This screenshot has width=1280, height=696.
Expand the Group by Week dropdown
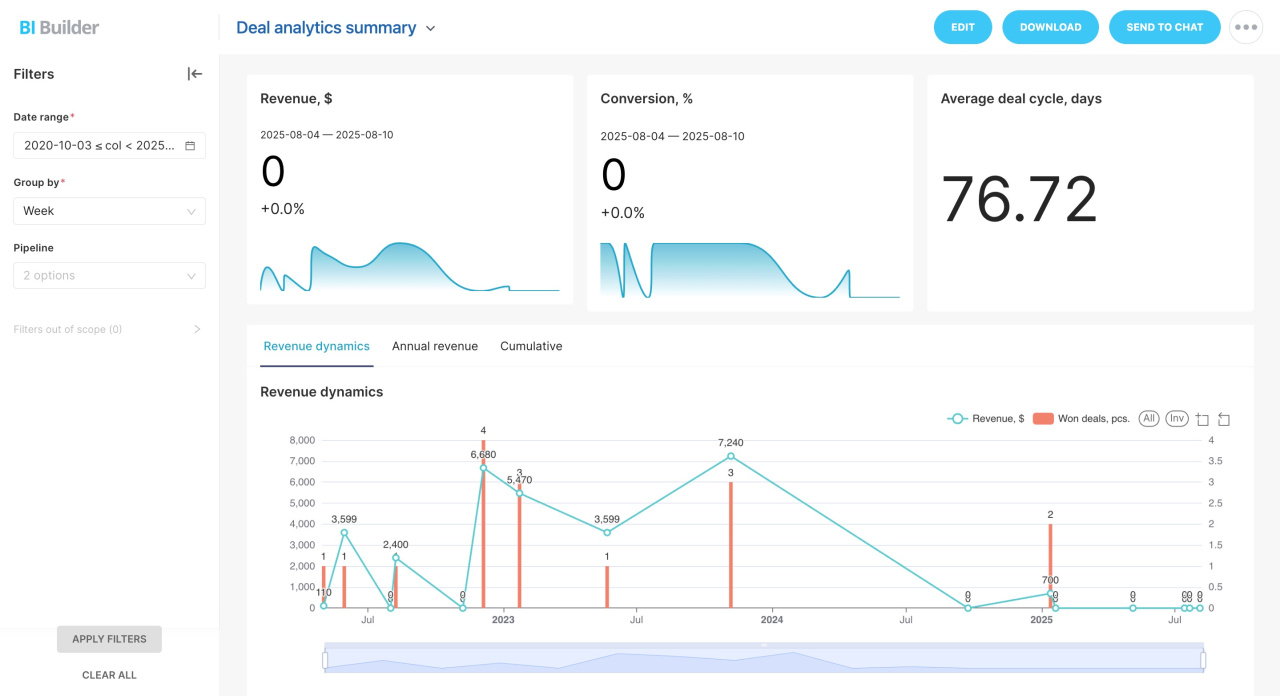tap(109, 211)
